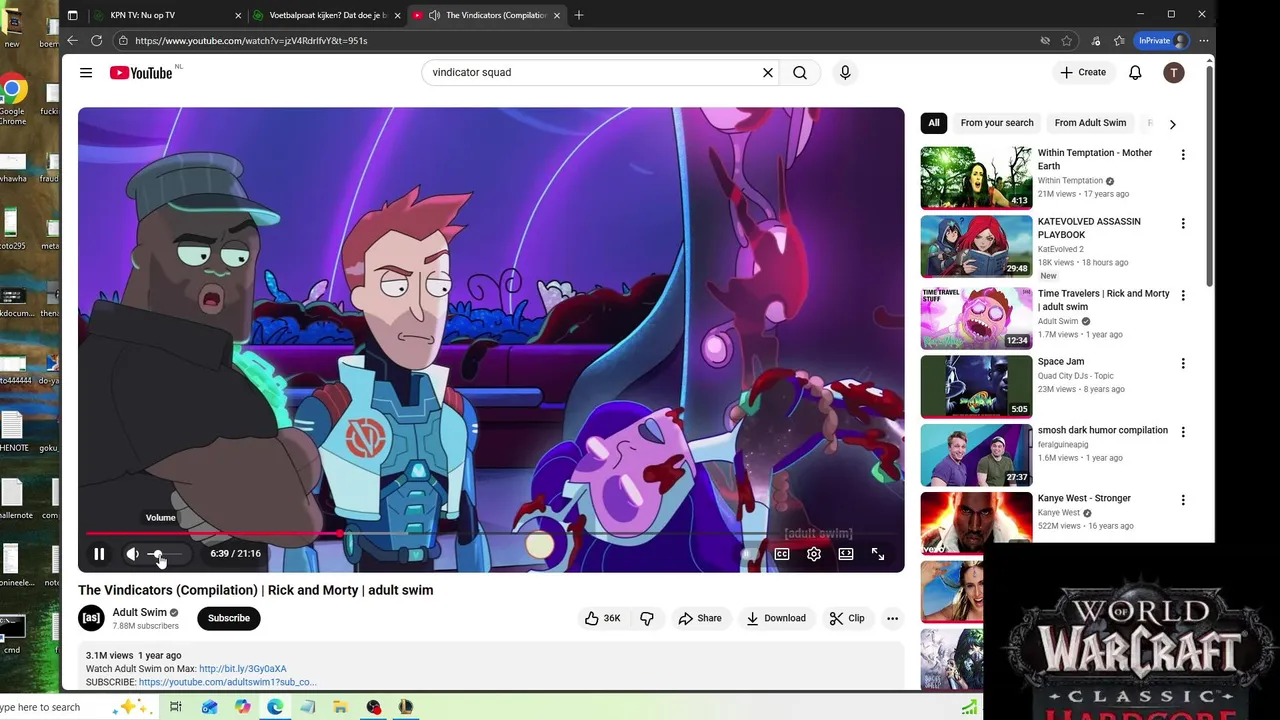Open the Within Temptation video thumbnail
Image resolution: width=1280 pixels, height=720 pixels.
(976, 177)
